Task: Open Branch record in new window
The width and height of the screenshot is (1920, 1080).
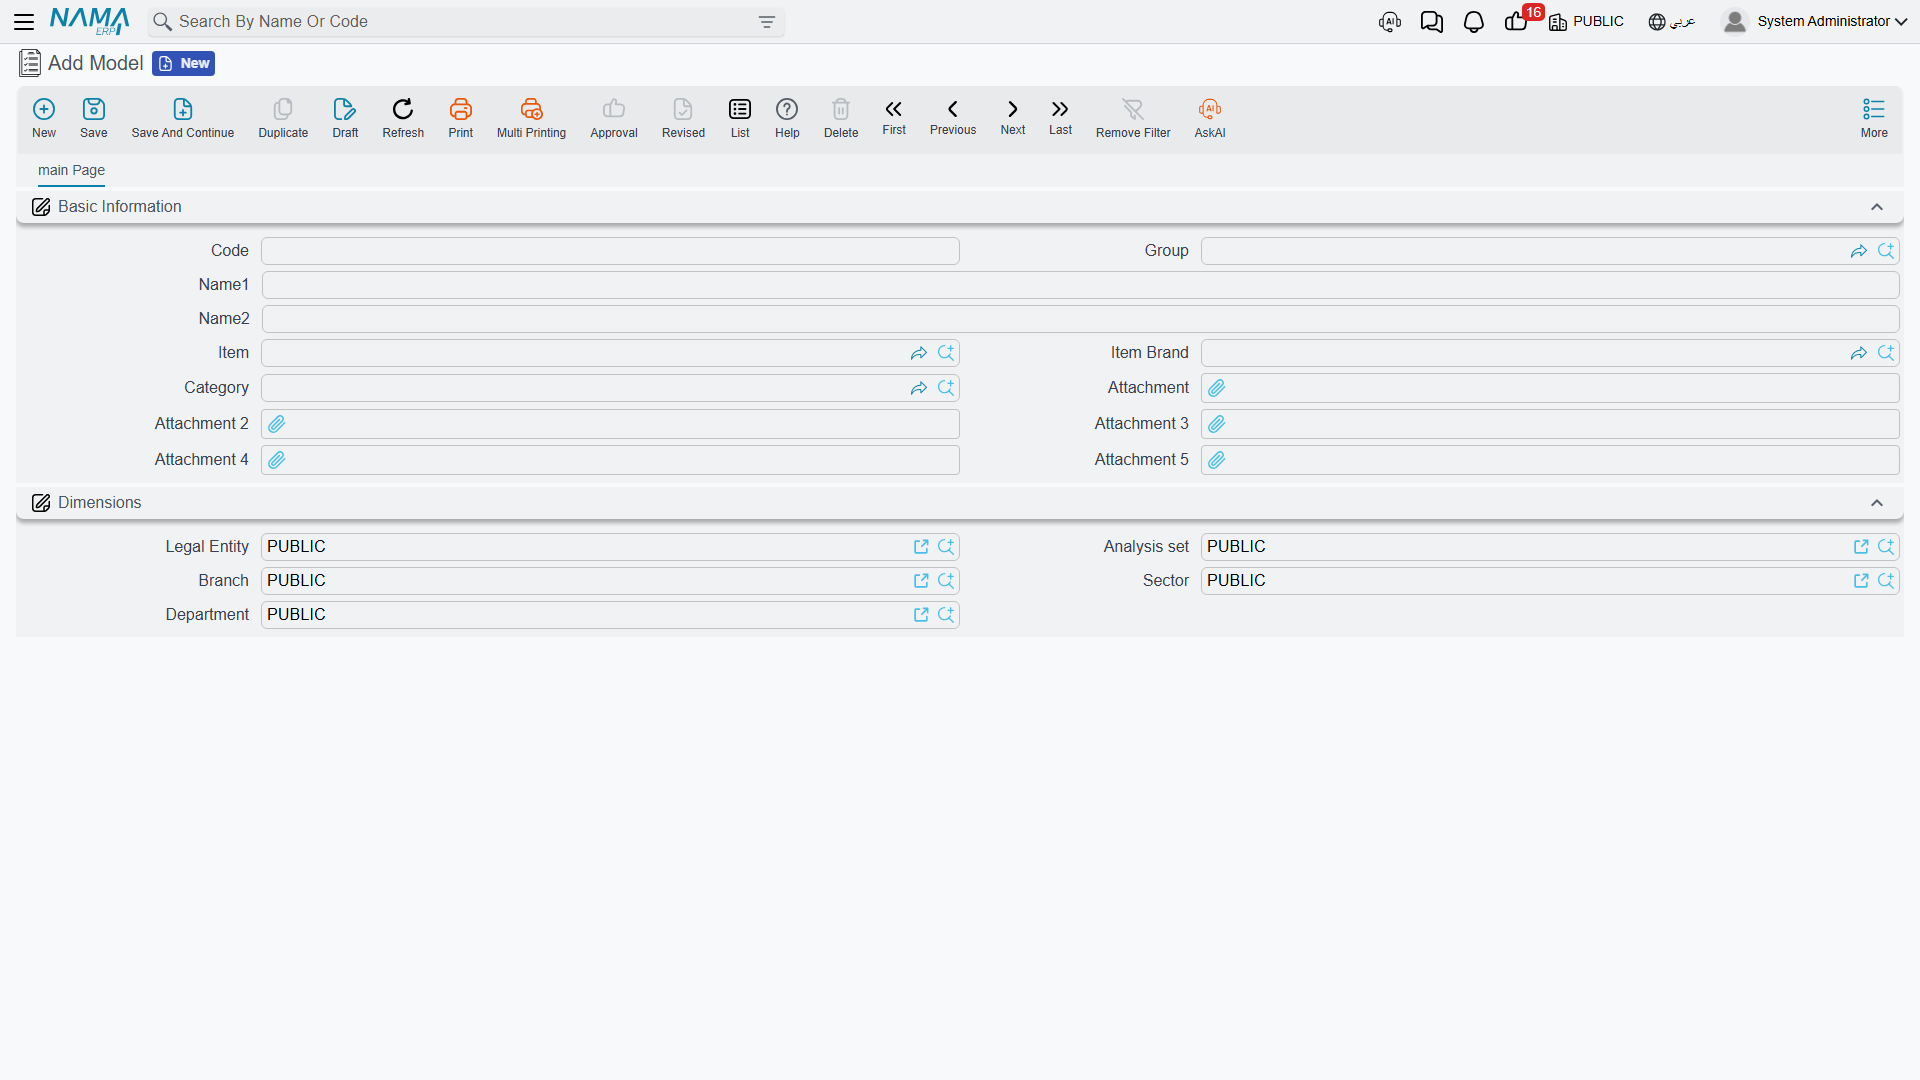Action: [x=921, y=581]
